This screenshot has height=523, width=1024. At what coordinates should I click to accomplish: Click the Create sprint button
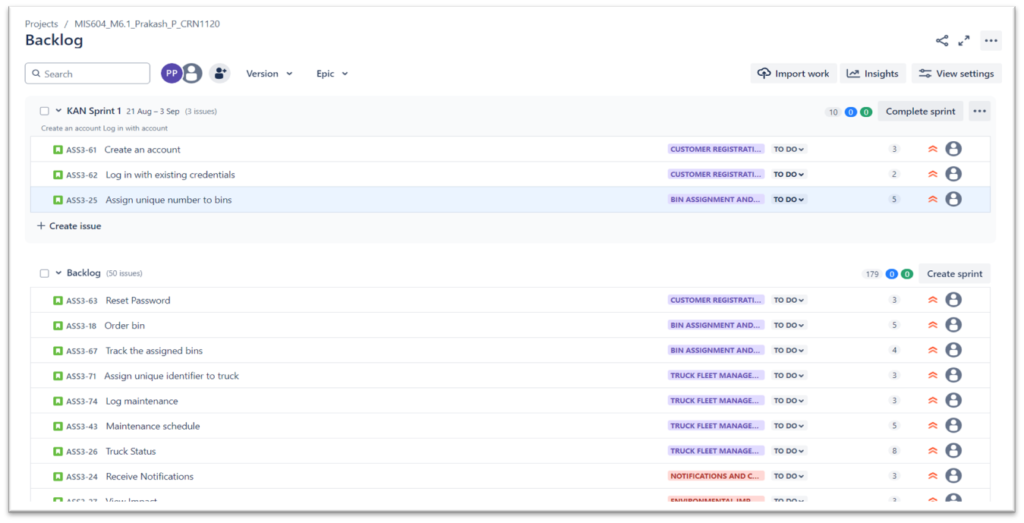954,273
